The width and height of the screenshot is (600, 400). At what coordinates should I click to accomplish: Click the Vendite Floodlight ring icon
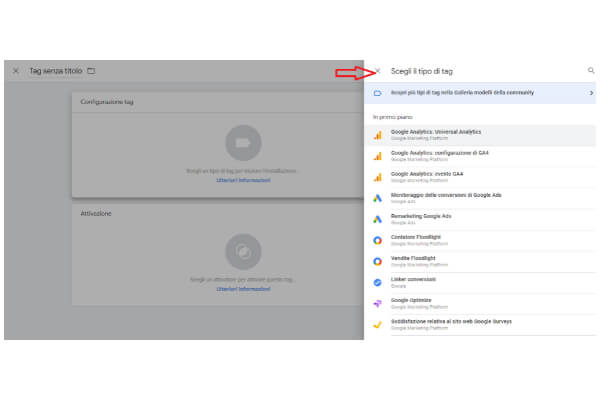(378, 261)
